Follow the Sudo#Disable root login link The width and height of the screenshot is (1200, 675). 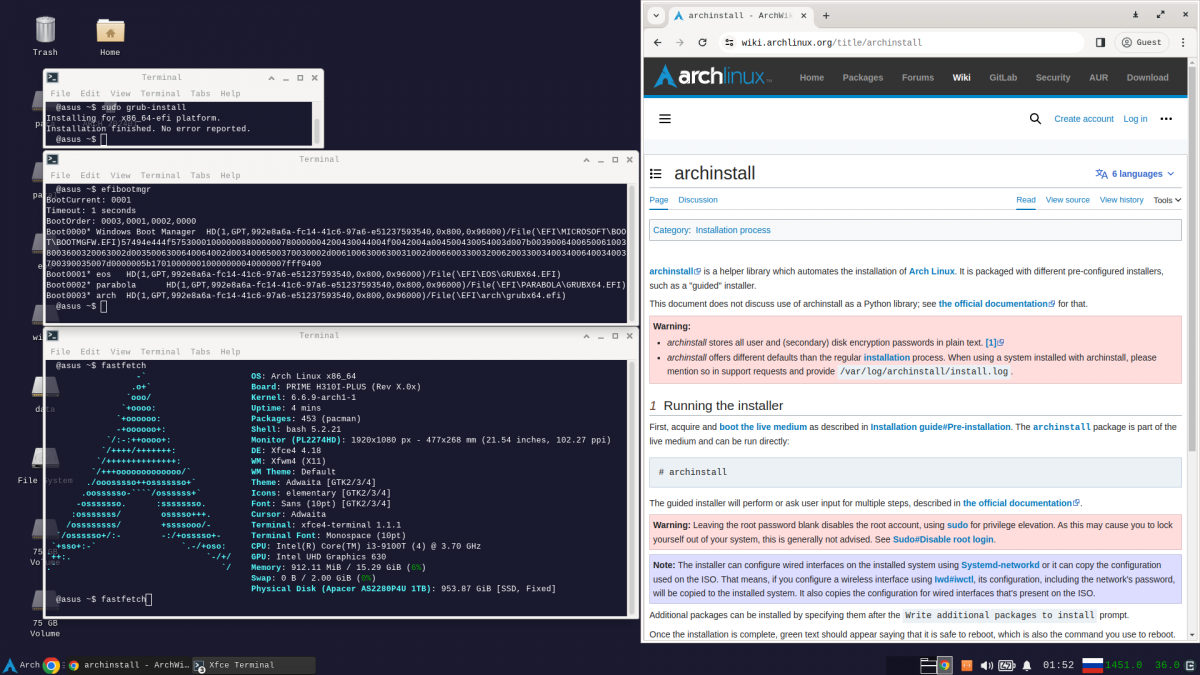tap(943, 539)
